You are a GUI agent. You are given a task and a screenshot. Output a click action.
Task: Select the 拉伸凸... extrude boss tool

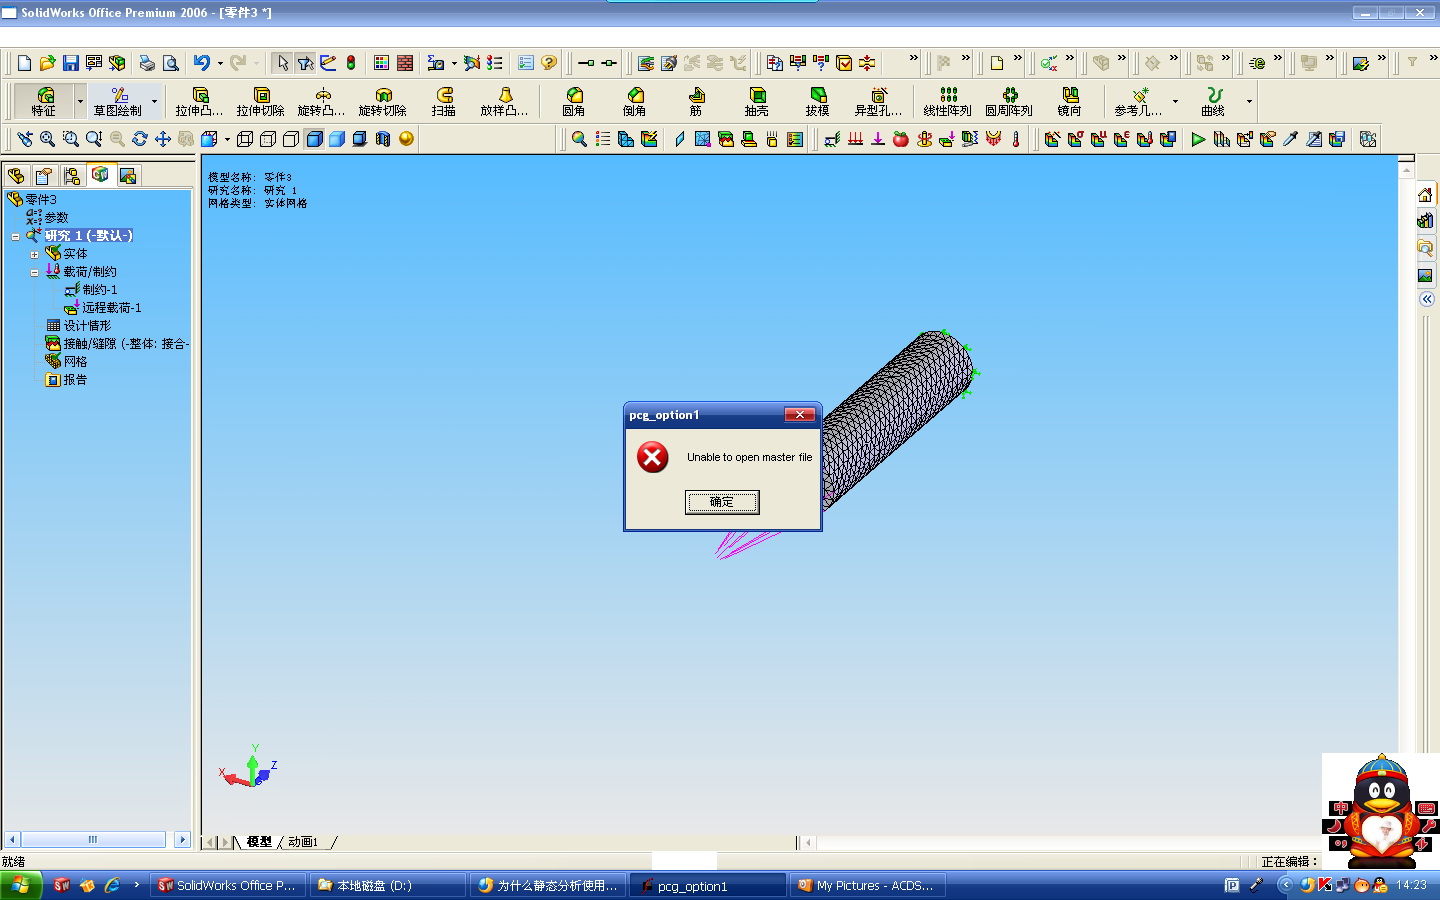[199, 102]
